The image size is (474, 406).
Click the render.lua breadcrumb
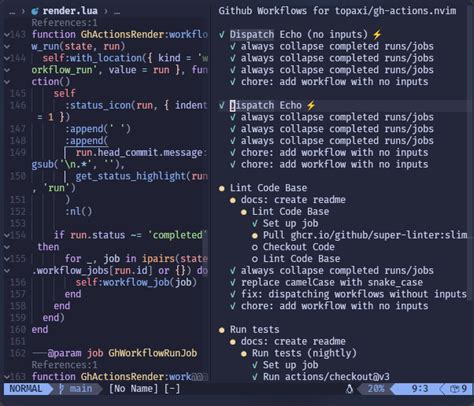pos(70,11)
